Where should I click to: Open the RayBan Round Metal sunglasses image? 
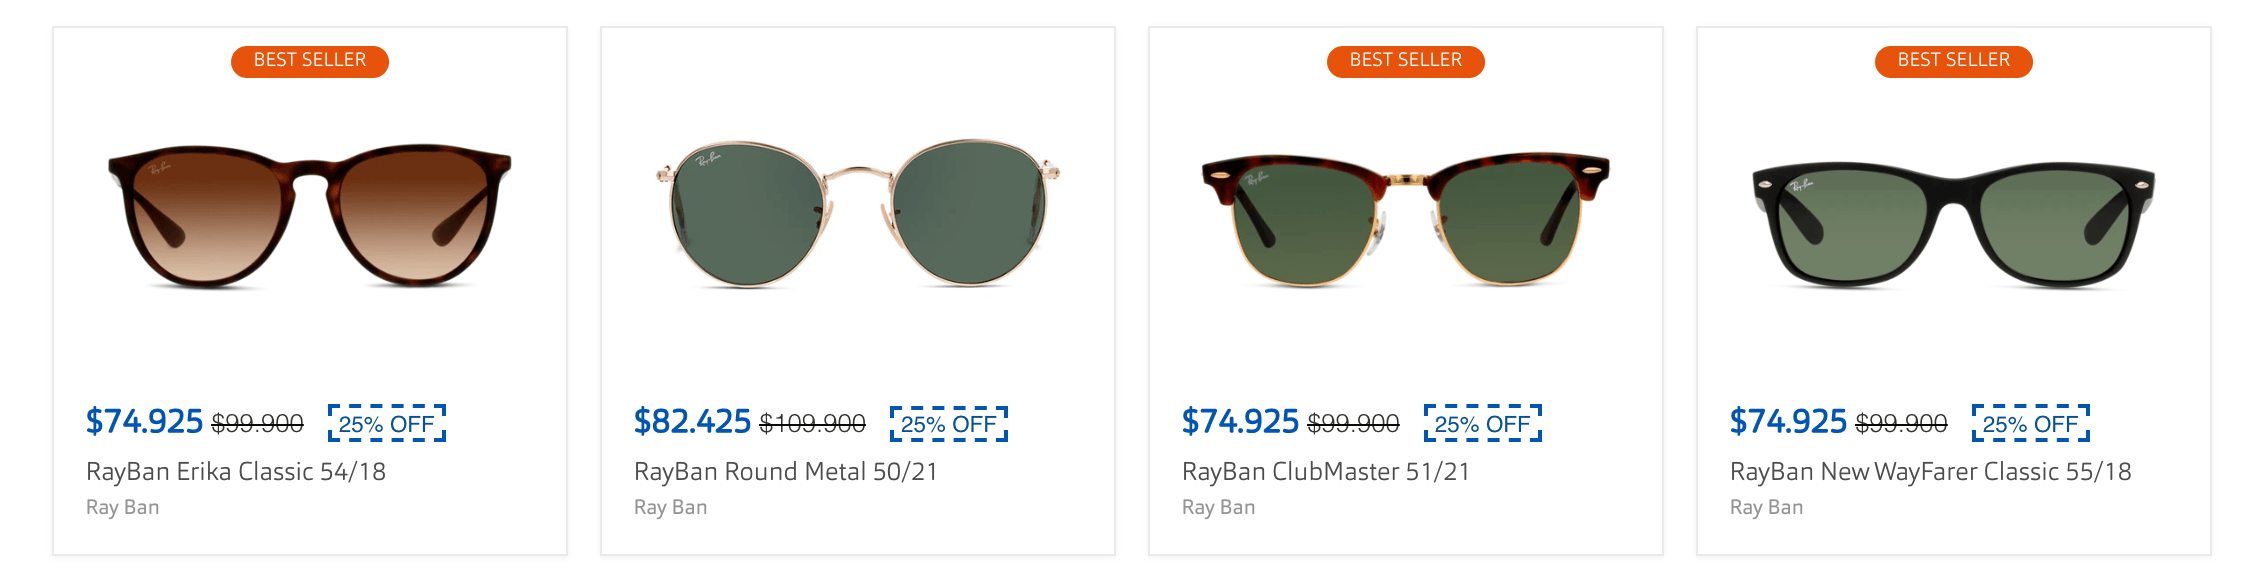tap(858, 213)
